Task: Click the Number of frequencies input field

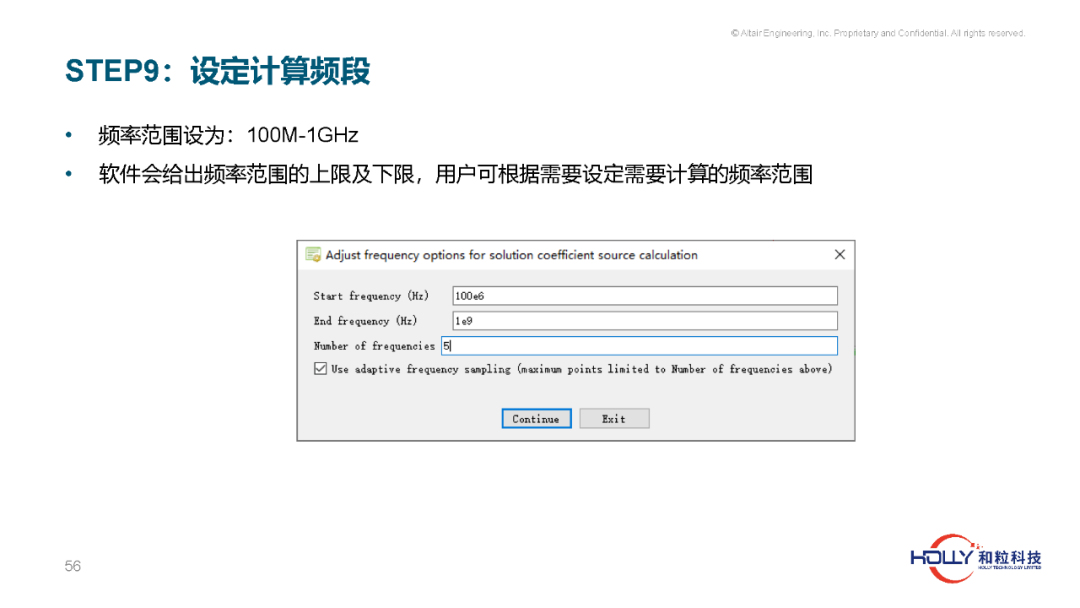Action: (639, 346)
